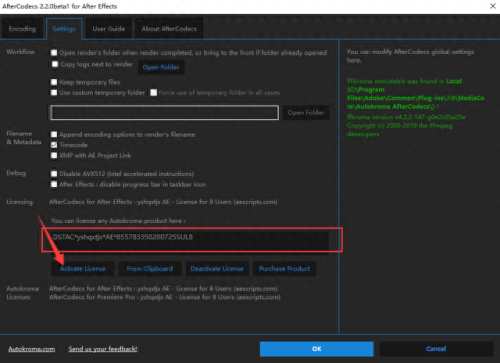The image size is (500, 363).
Task: Open the User Guide tab
Action: 109,29
